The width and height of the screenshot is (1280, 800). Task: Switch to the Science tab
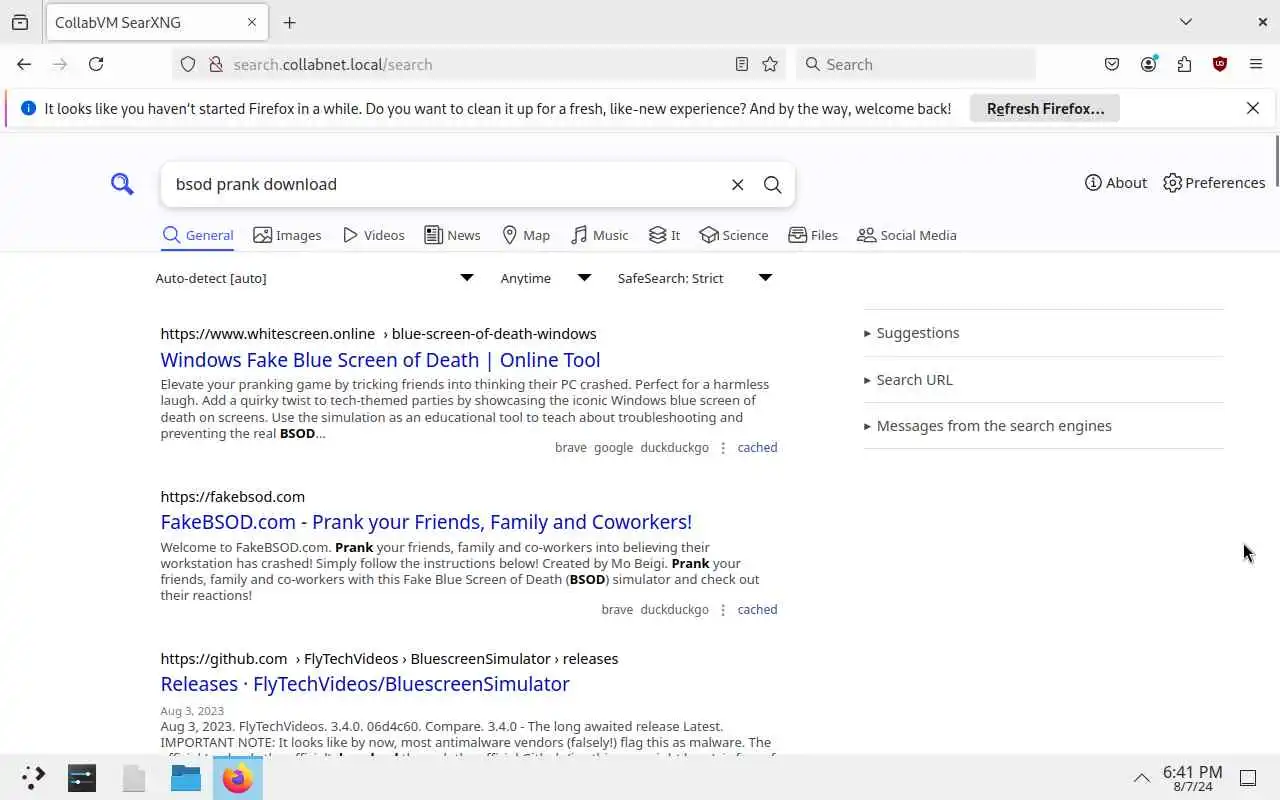(734, 235)
